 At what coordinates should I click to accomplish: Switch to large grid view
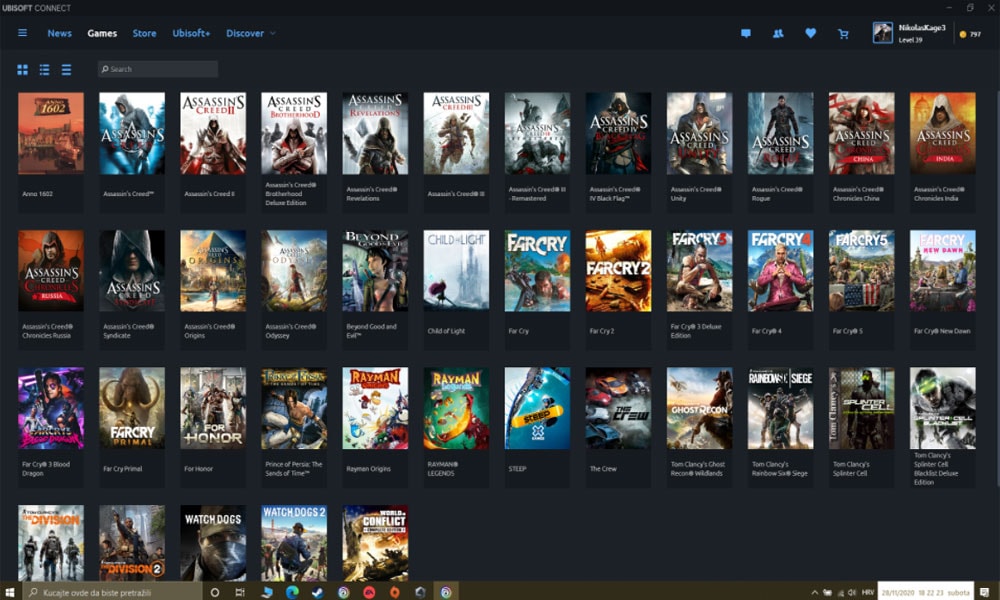pos(22,70)
